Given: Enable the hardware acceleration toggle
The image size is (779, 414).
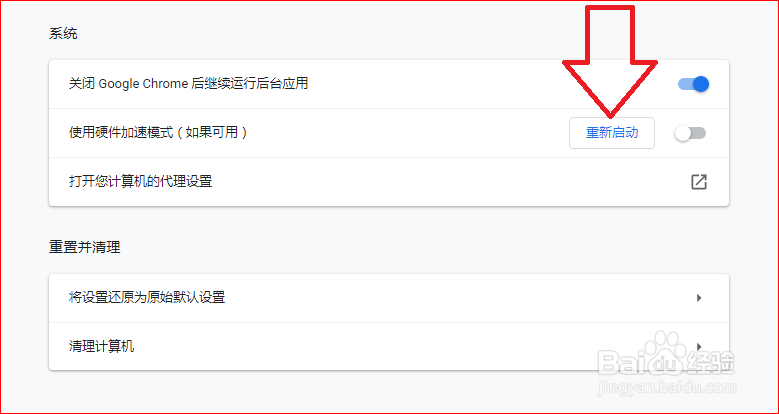Looking at the screenshot, I should point(691,133).
